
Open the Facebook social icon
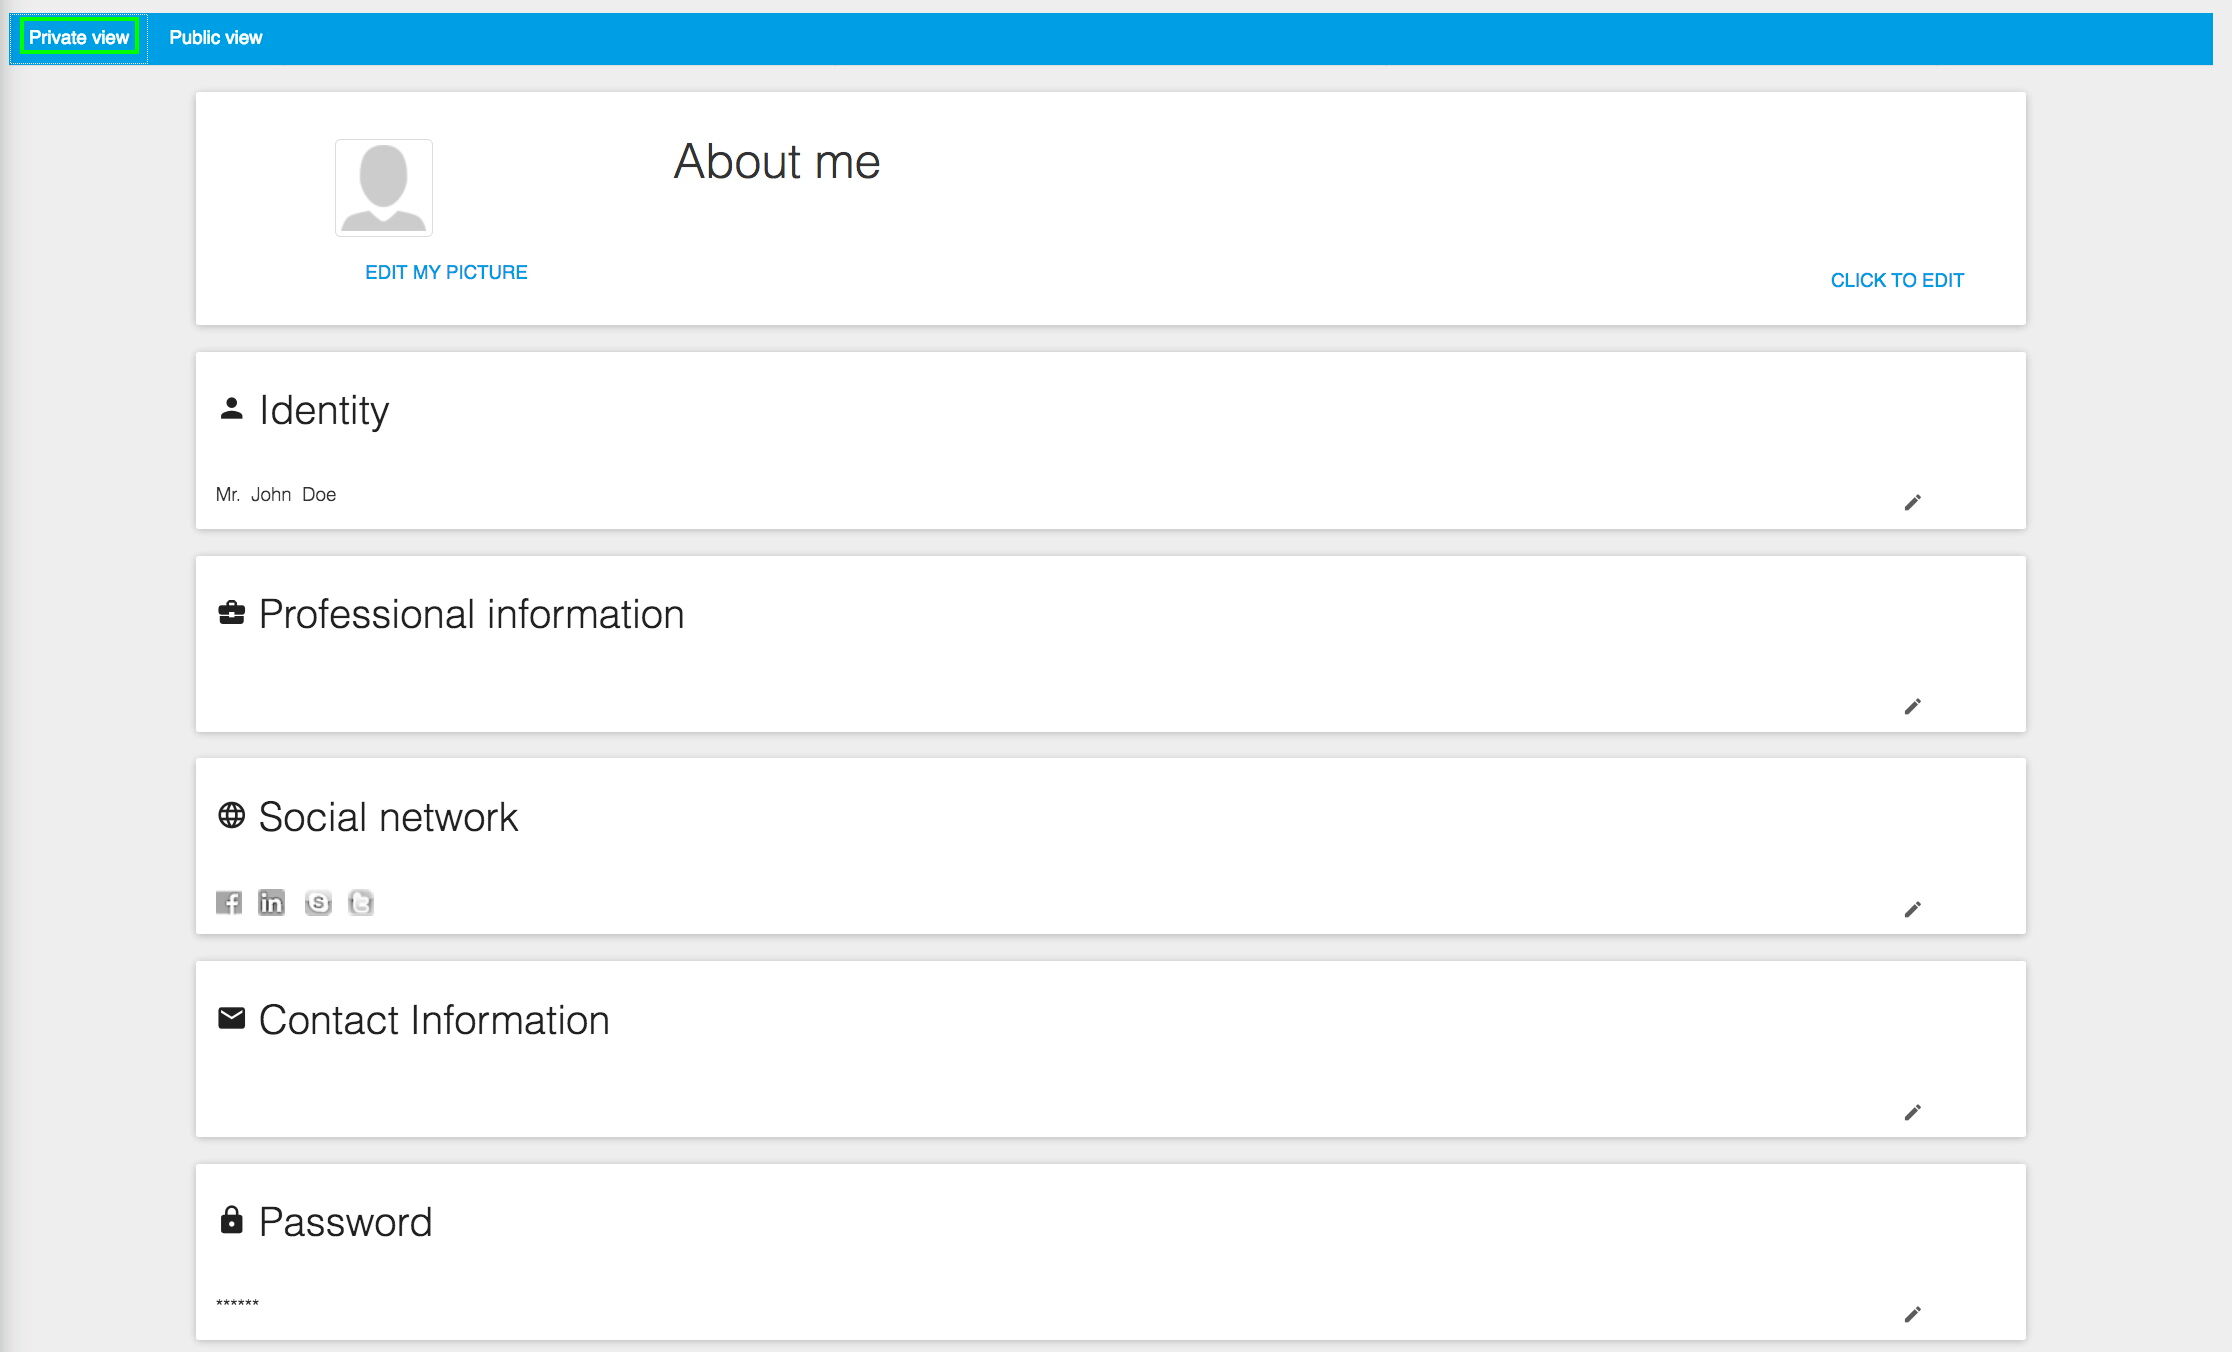(x=229, y=903)
